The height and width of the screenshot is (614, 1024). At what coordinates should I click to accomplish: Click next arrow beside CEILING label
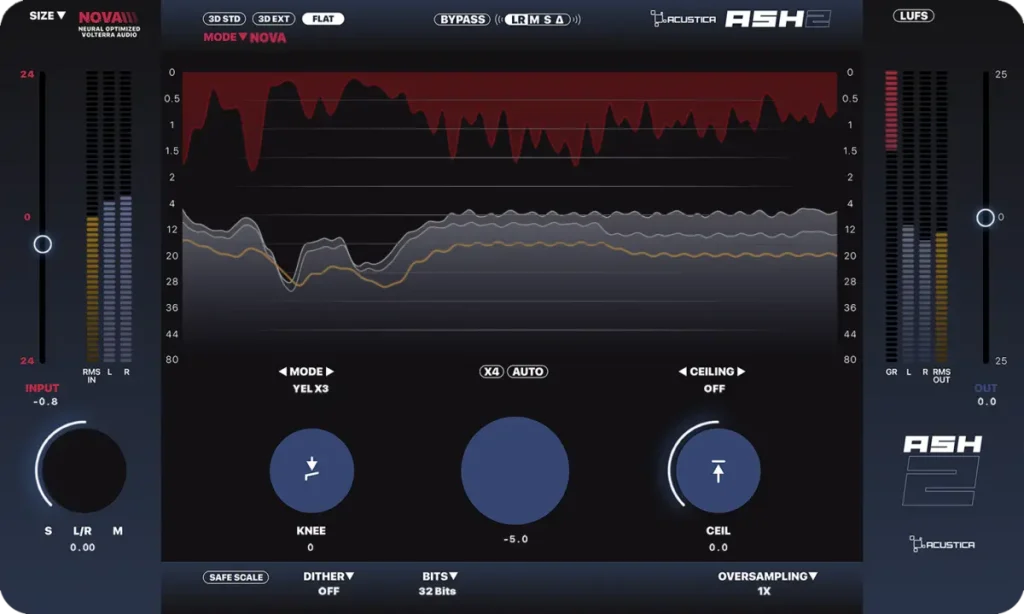click(741, 371)
